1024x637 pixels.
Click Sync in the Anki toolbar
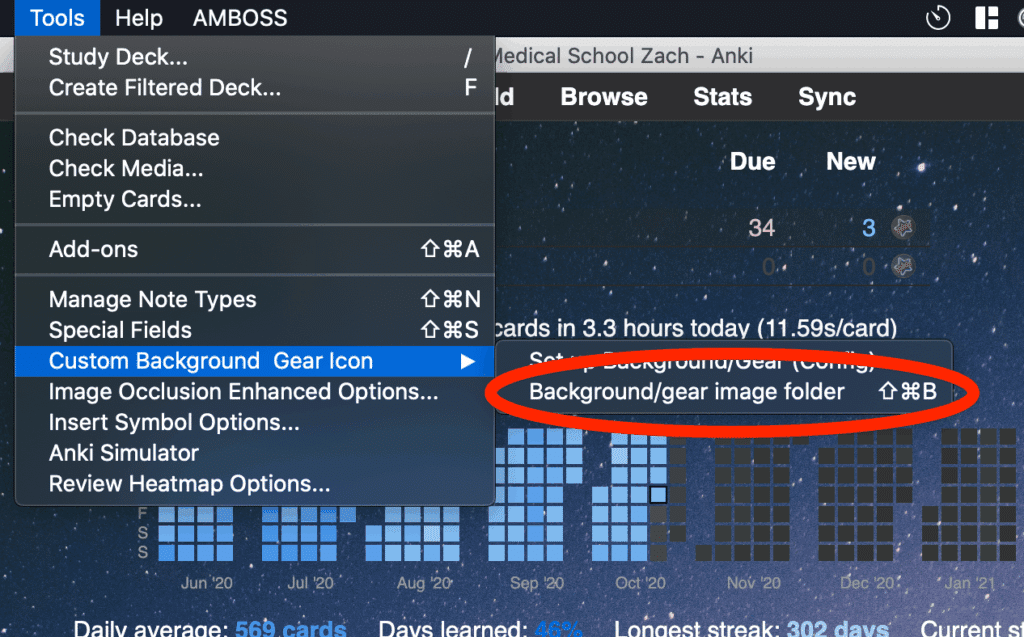827,97
